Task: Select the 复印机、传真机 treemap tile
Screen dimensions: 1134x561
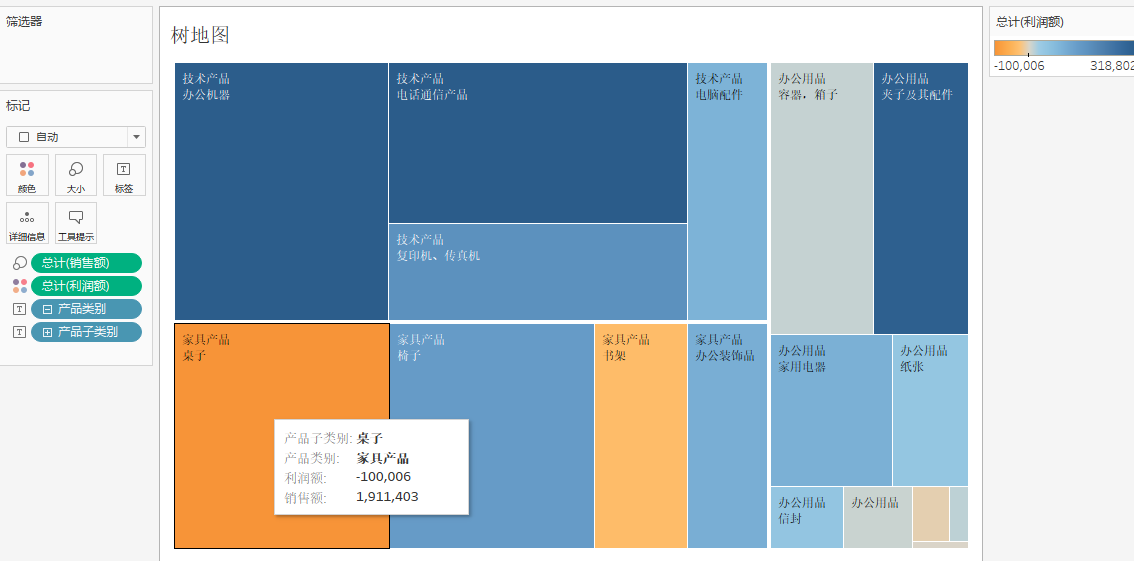Action: point(537,272)
